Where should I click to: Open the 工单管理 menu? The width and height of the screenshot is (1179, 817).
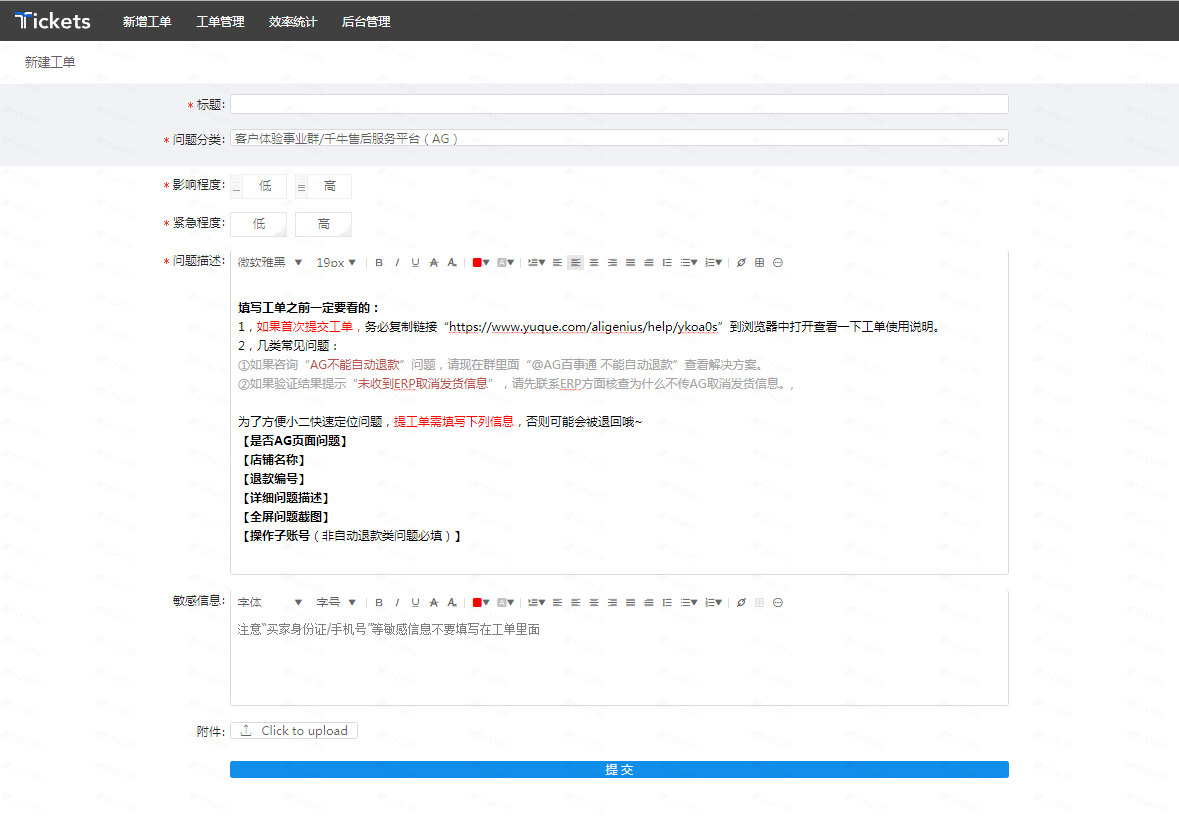click(x=220, y=22)
